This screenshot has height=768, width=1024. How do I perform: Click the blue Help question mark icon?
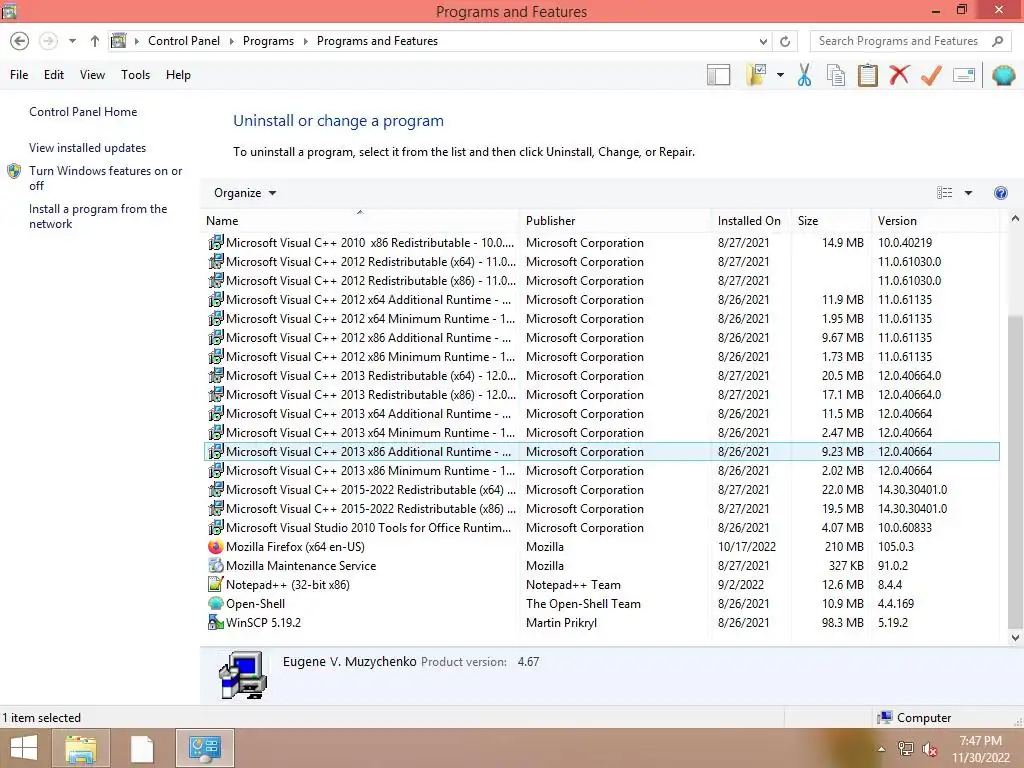tap(1000, 193)
